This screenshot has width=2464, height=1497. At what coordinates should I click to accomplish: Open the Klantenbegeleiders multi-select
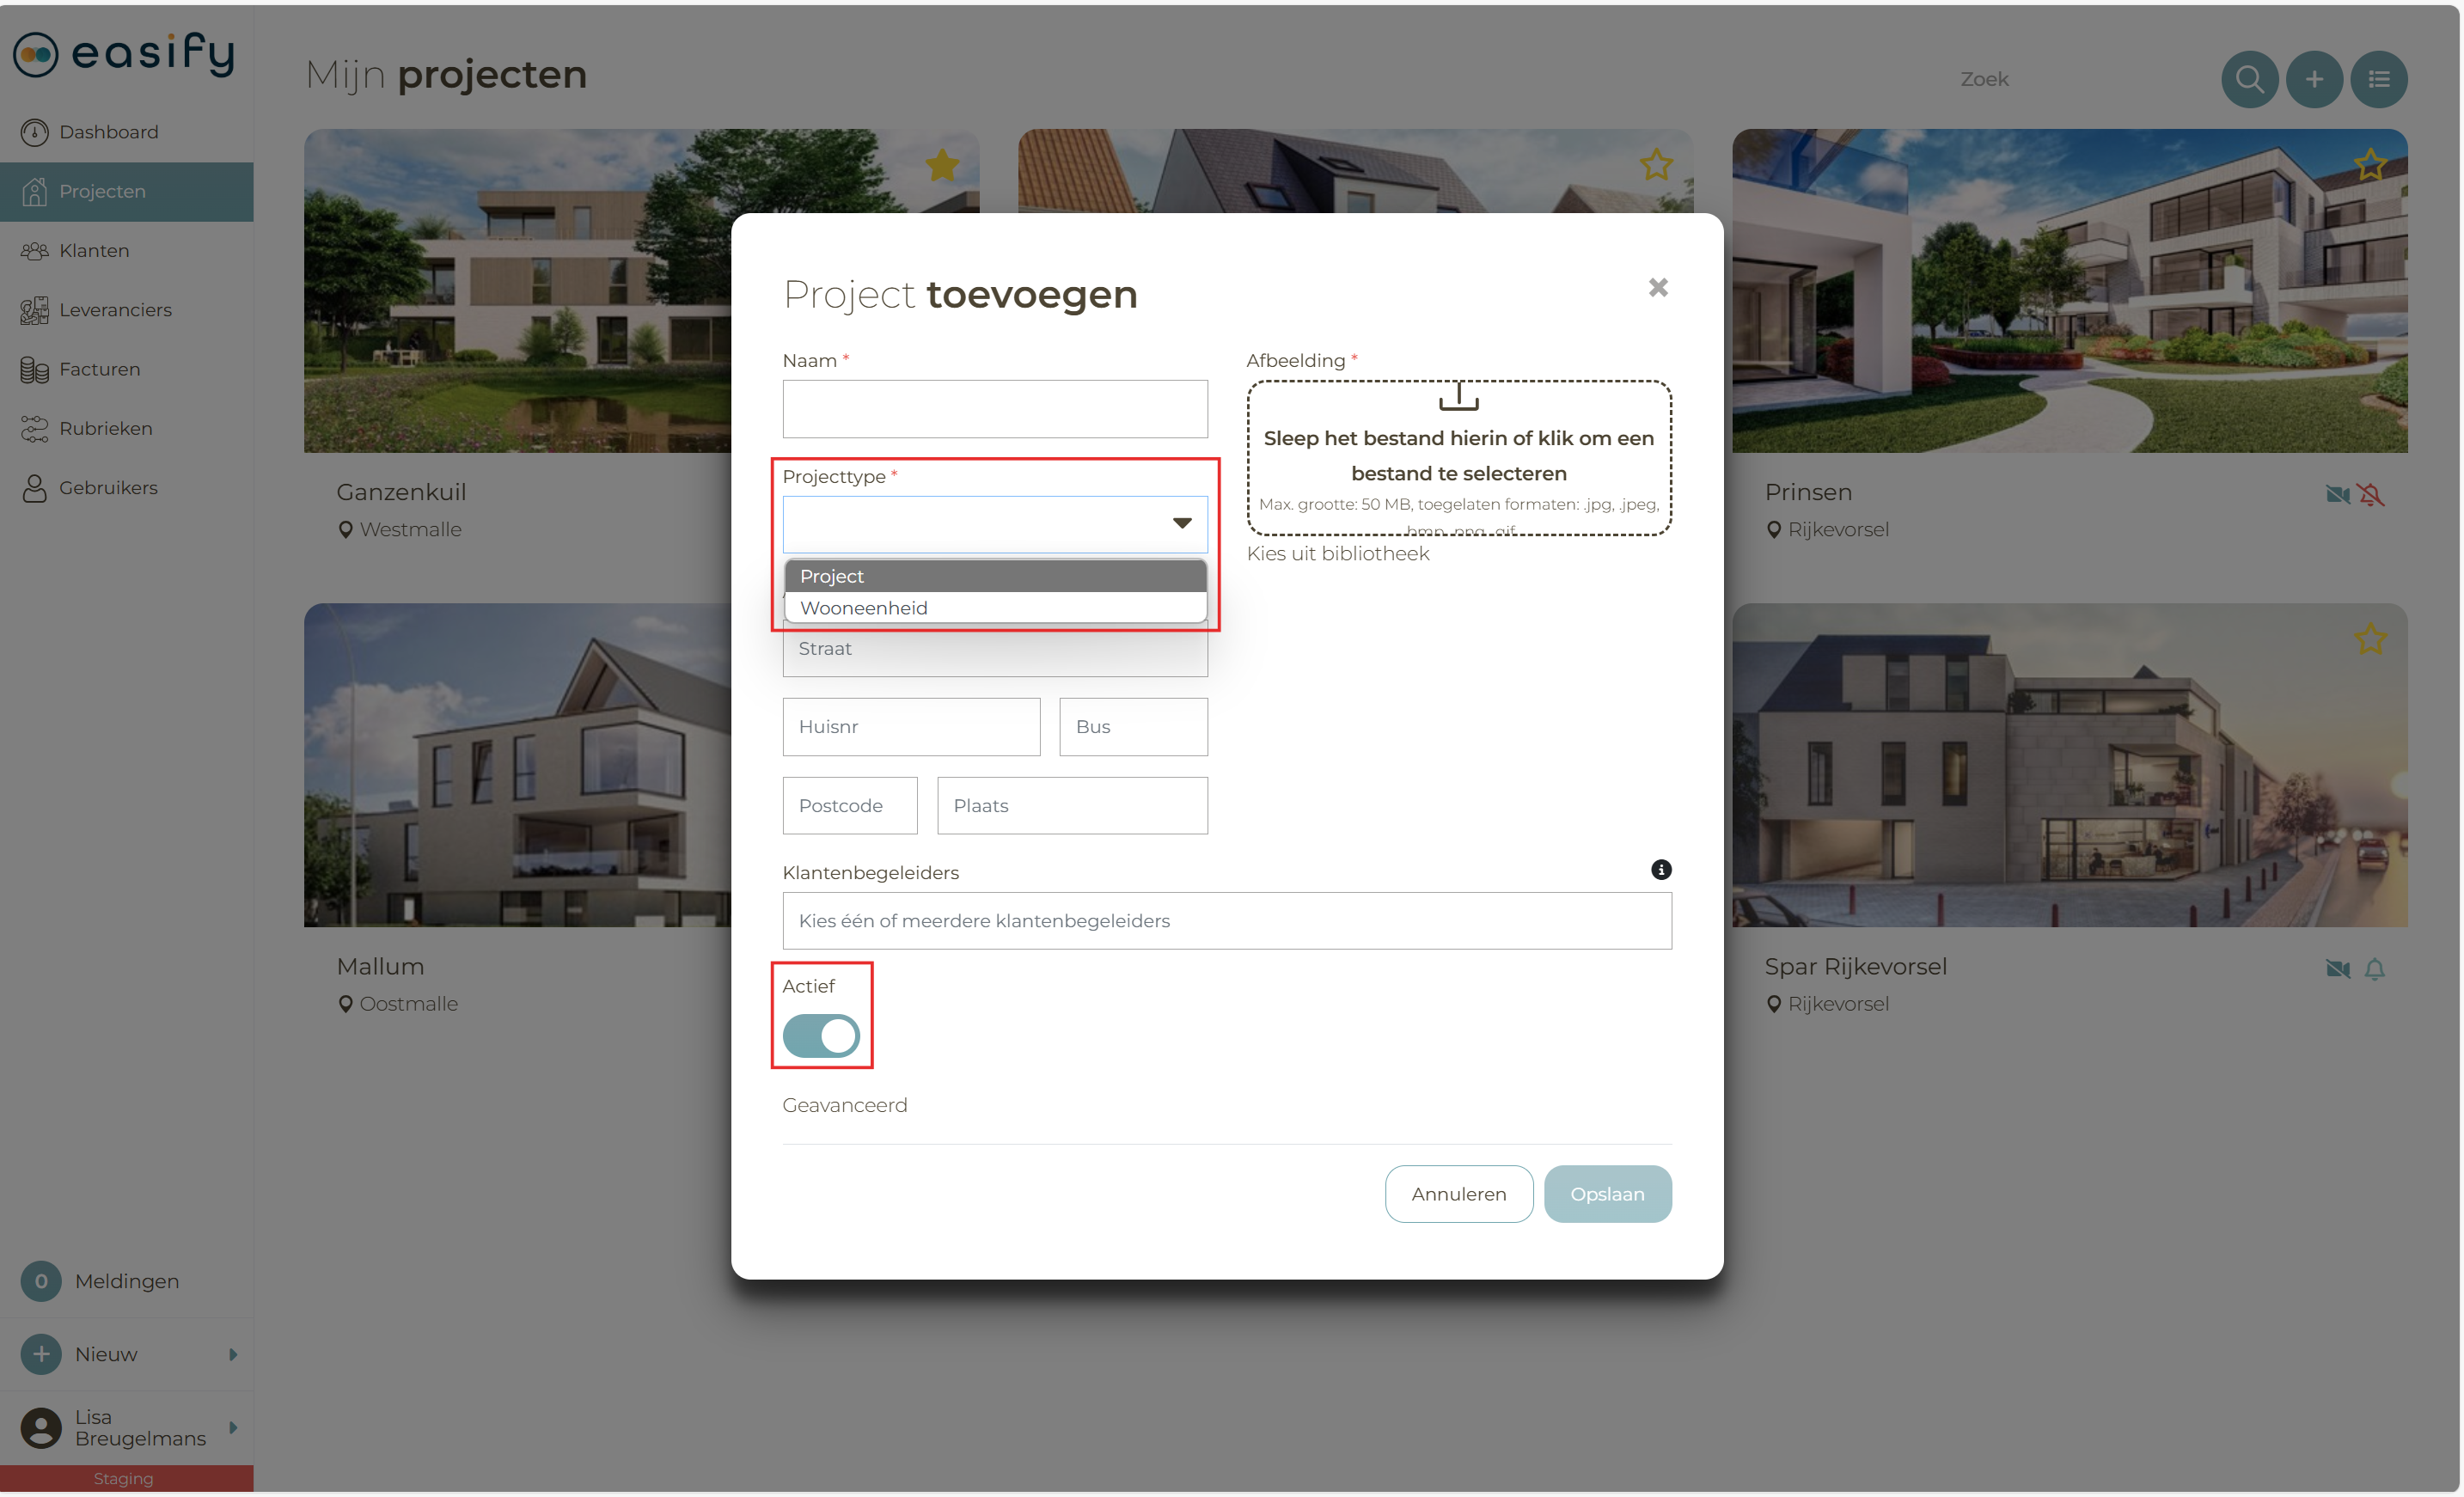pos(1227,921)
